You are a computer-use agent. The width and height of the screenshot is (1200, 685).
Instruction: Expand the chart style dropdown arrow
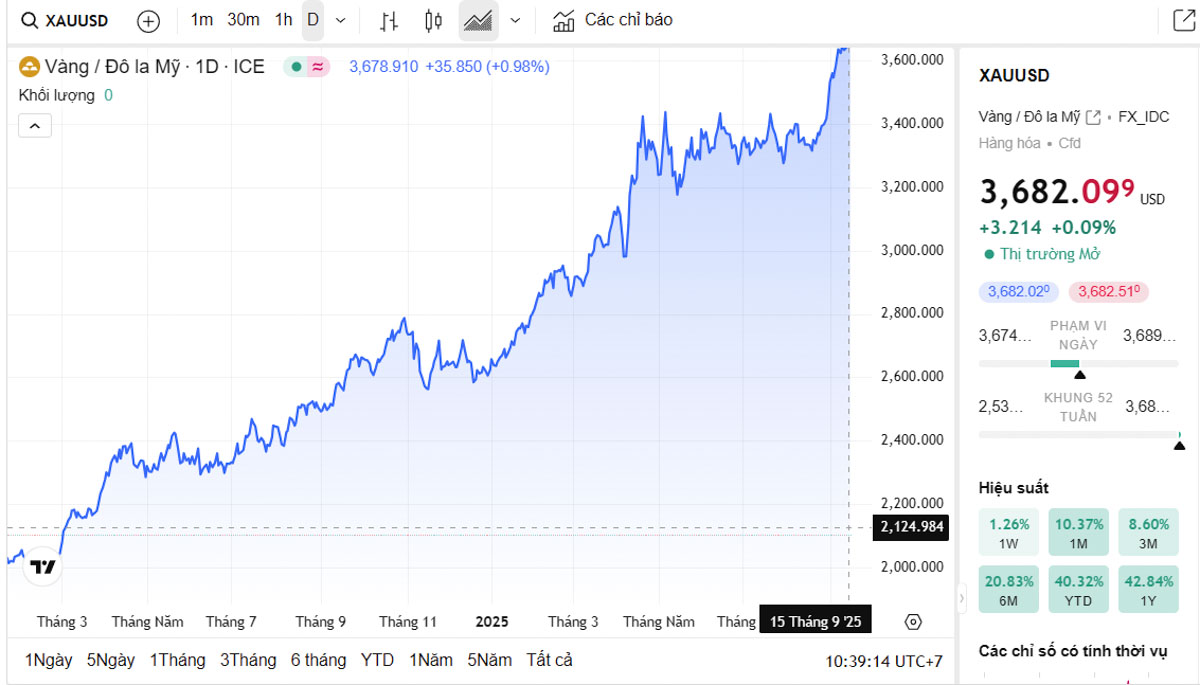[515, 20]
